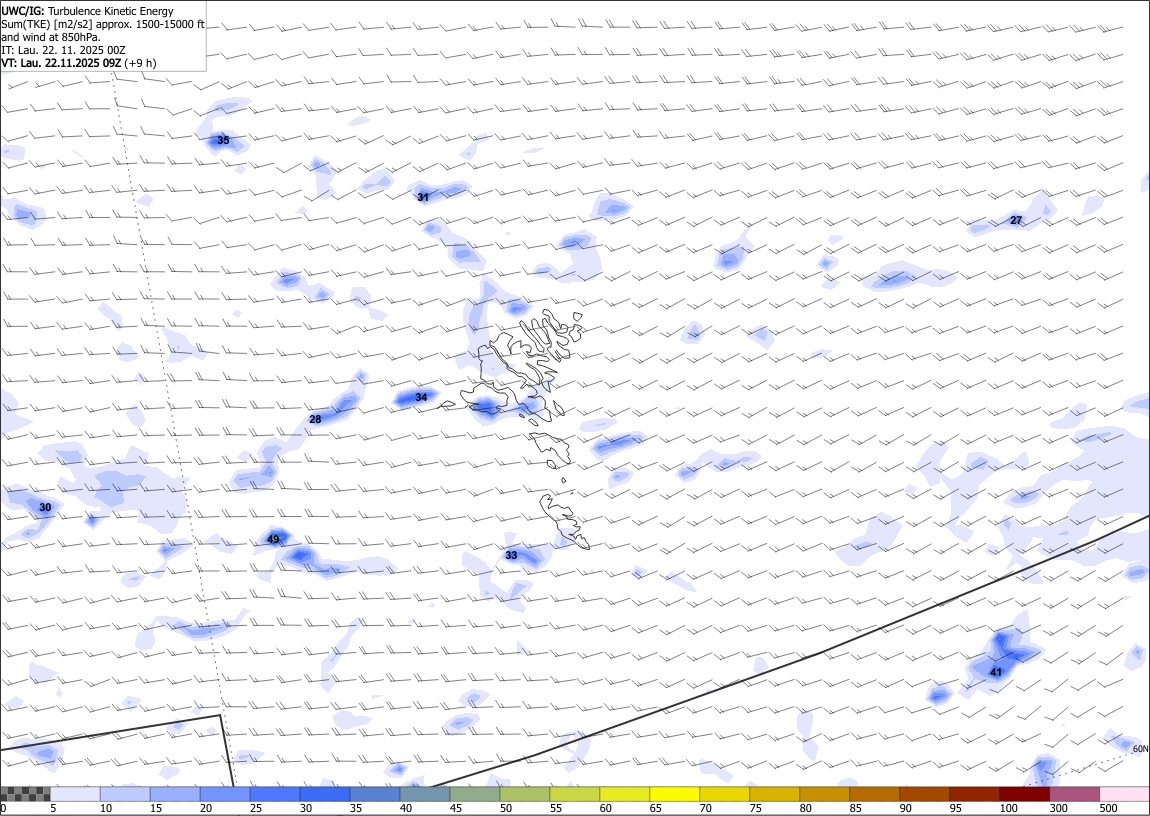Click the TKE value 41 label
1150x816 pixels.
point(996,672)
